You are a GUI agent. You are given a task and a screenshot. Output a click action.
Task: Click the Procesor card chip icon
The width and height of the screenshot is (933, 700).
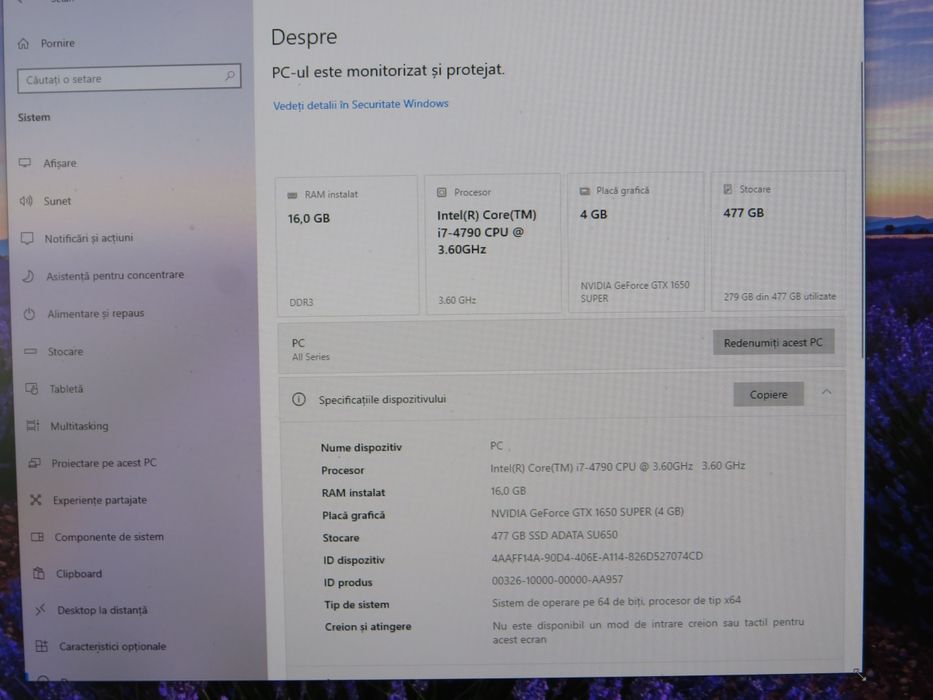442,192
